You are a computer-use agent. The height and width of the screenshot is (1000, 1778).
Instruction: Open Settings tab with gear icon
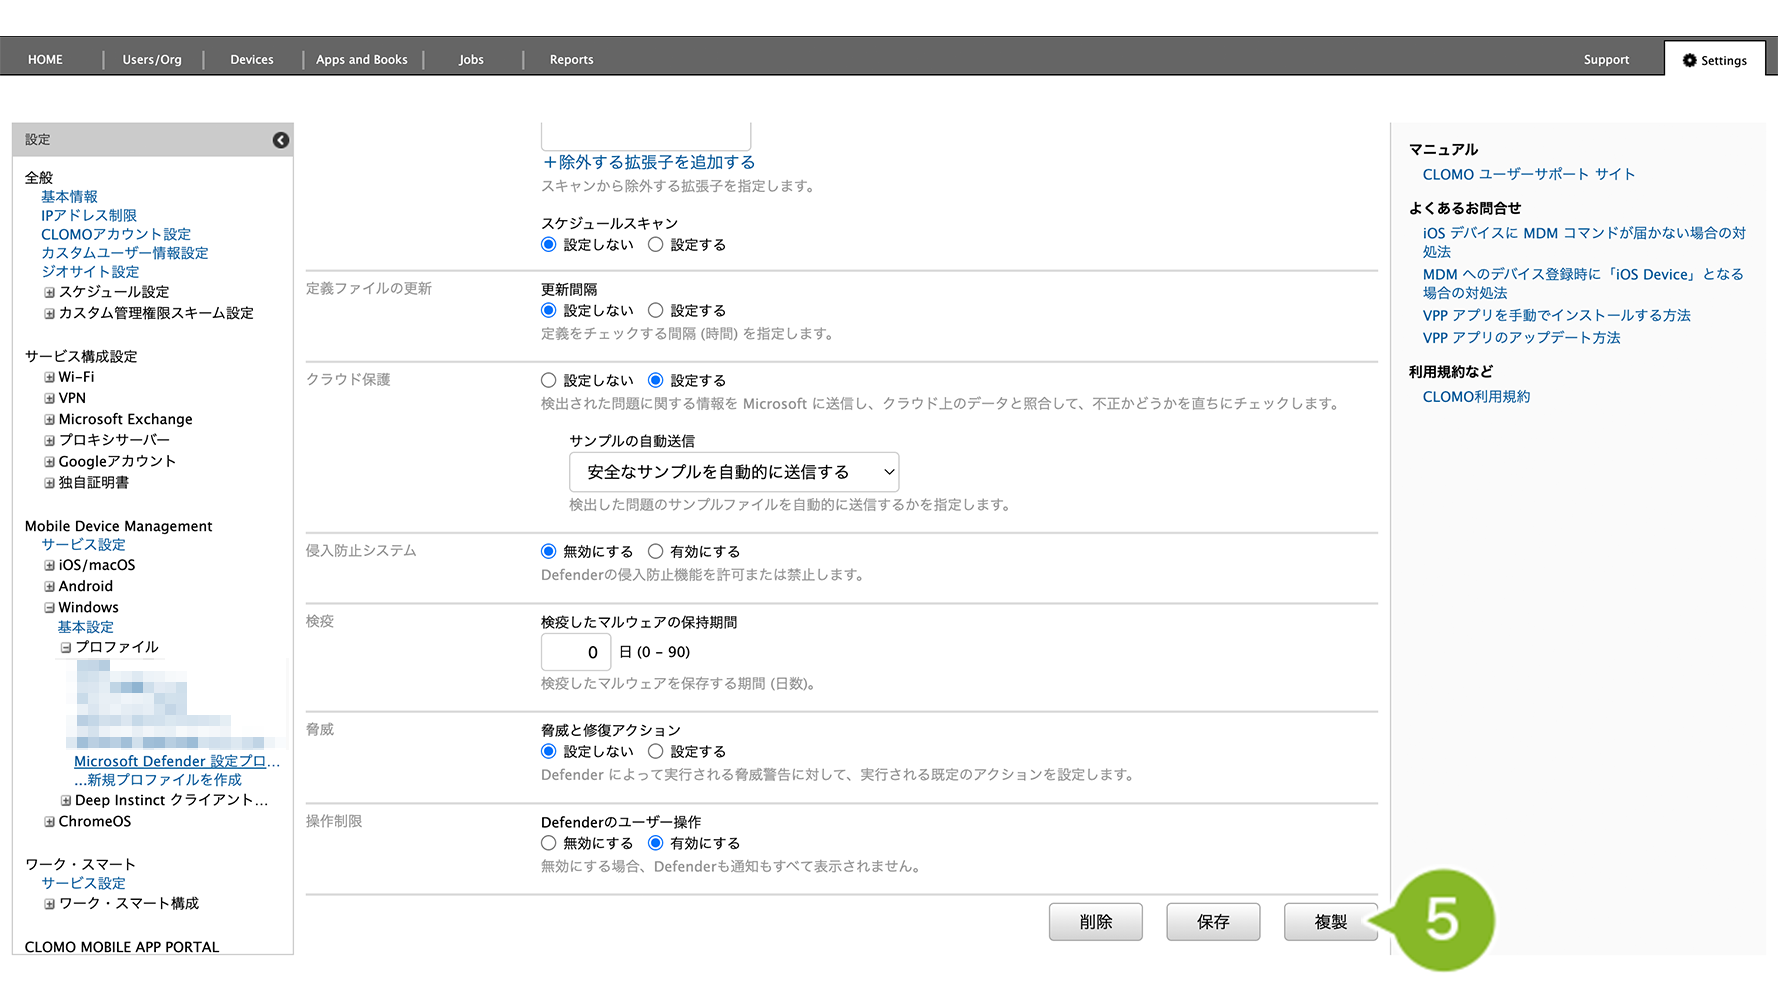click(x=1714, y=60)
